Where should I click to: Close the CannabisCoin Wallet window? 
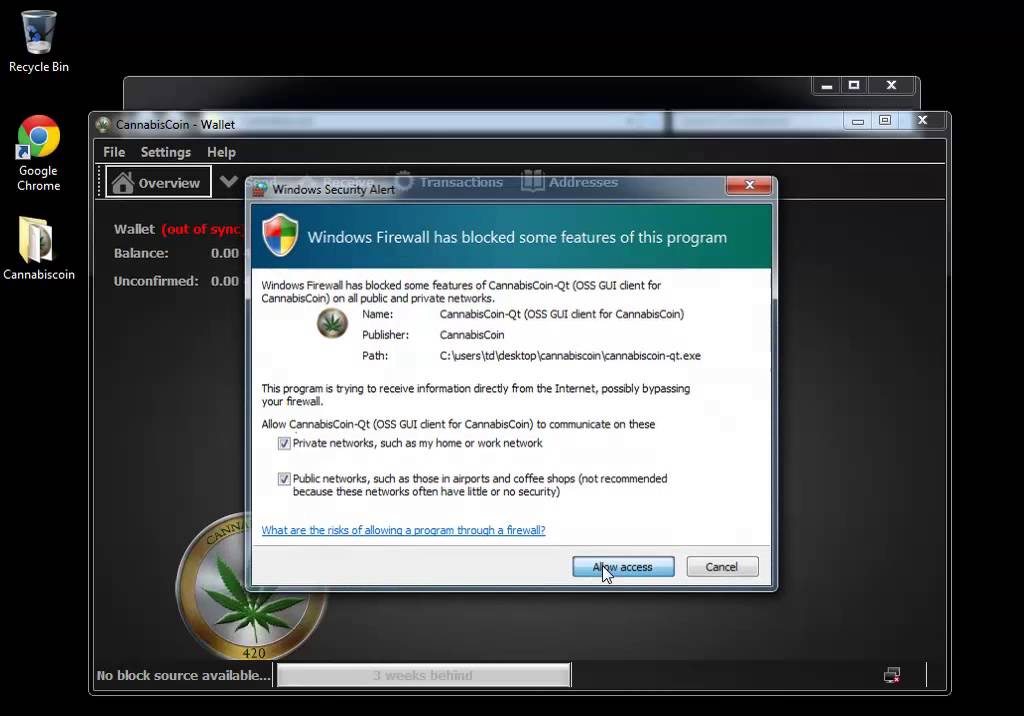coord(923,120)
